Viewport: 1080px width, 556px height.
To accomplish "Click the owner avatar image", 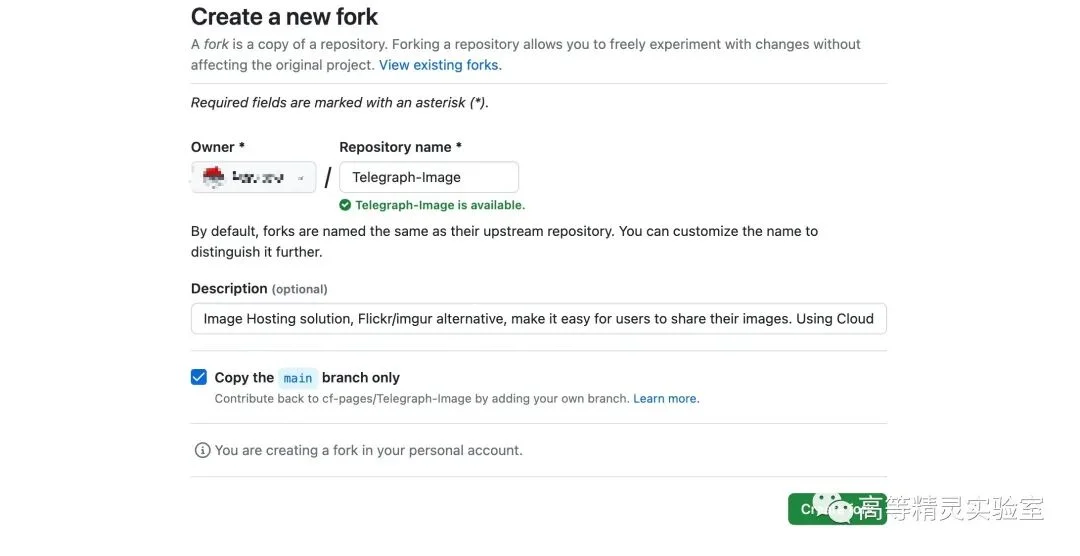I will [x=214, y=177].
